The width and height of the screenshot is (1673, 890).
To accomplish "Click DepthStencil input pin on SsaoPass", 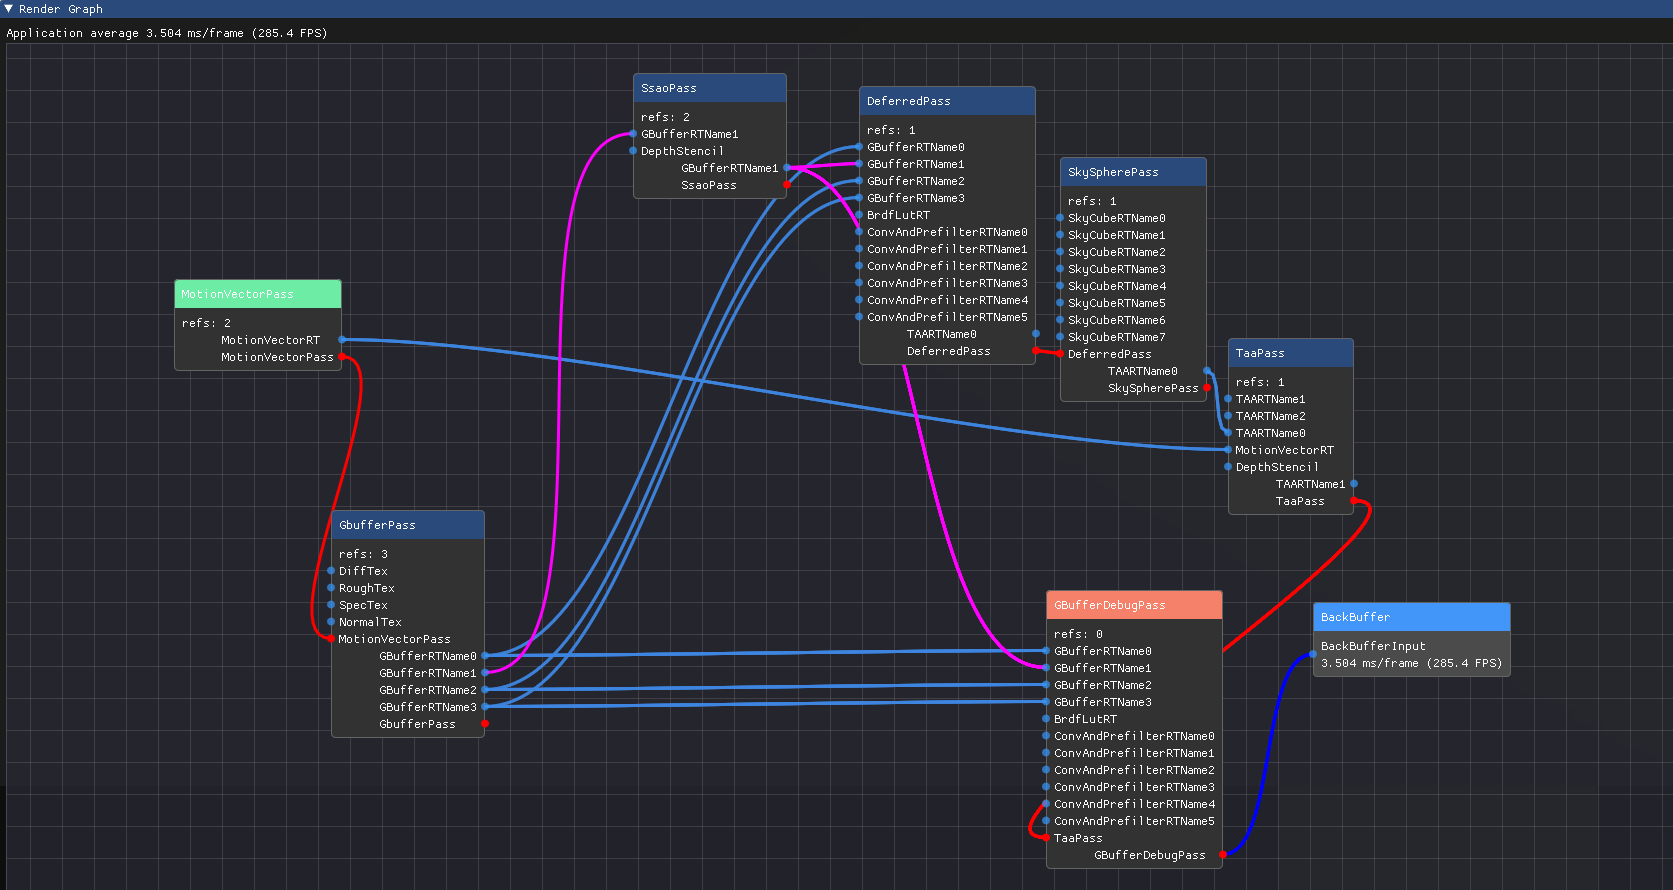I will click(x=633, y=151).
